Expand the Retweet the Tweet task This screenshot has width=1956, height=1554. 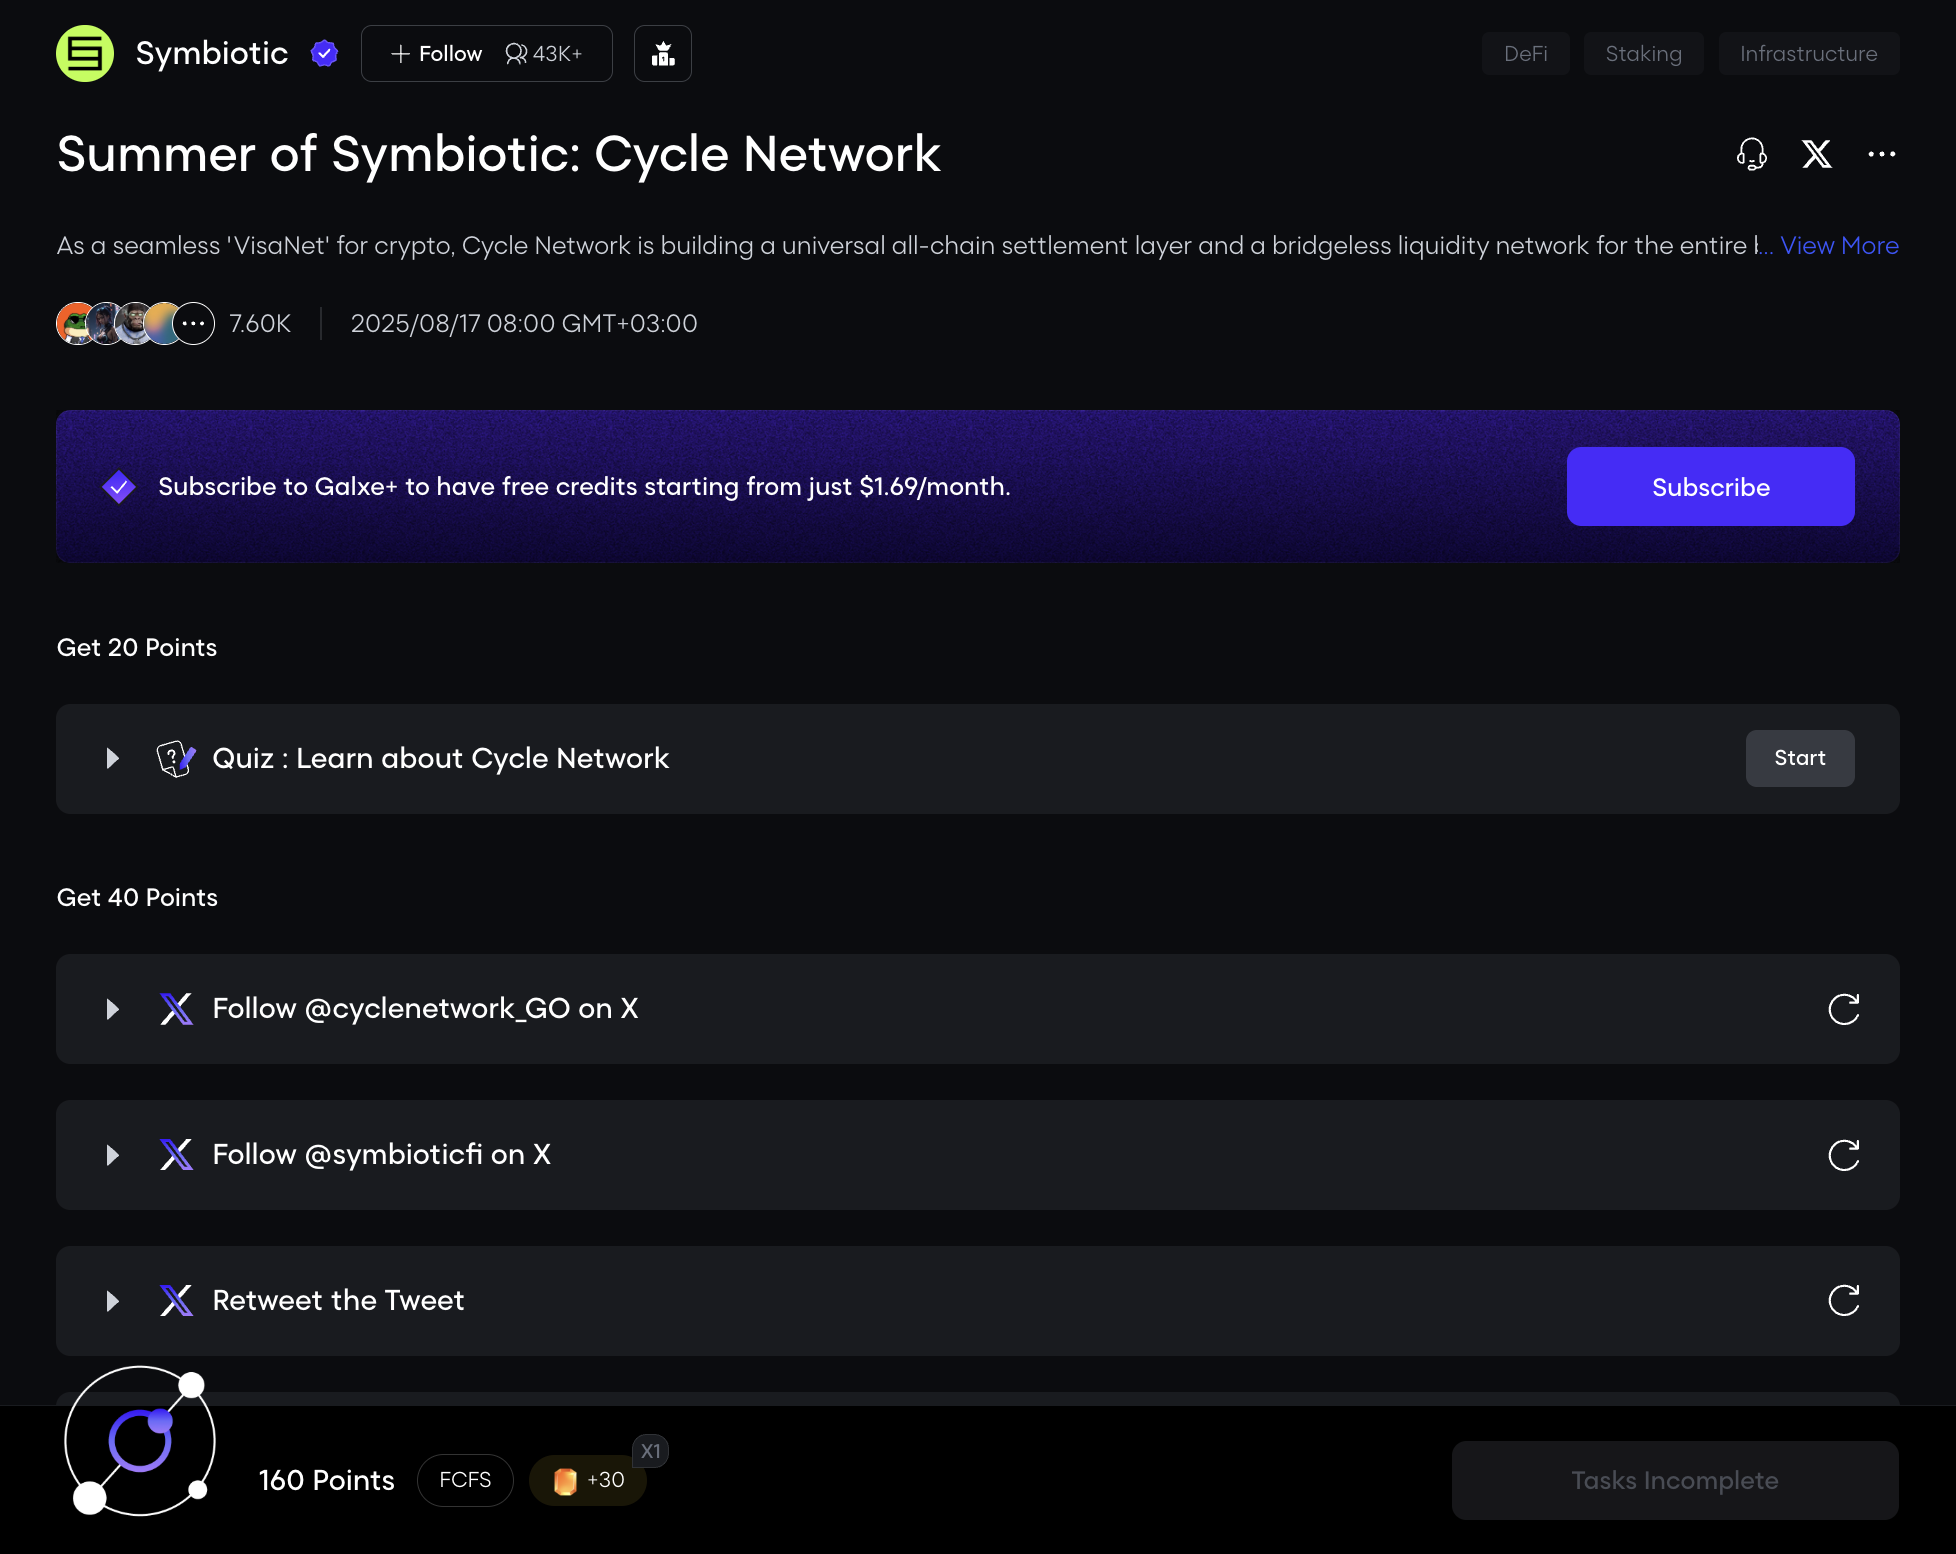(113, 1301)
